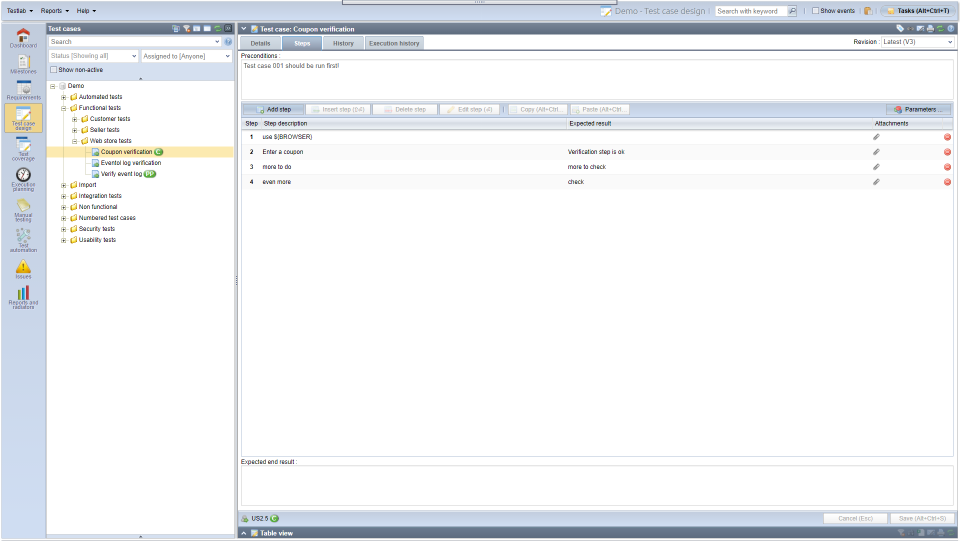Open the Tasks (Alt+Ctrl+T) button
Image resolution: width=960 pixels, height=541 pixels.
[x=918, y=11]
